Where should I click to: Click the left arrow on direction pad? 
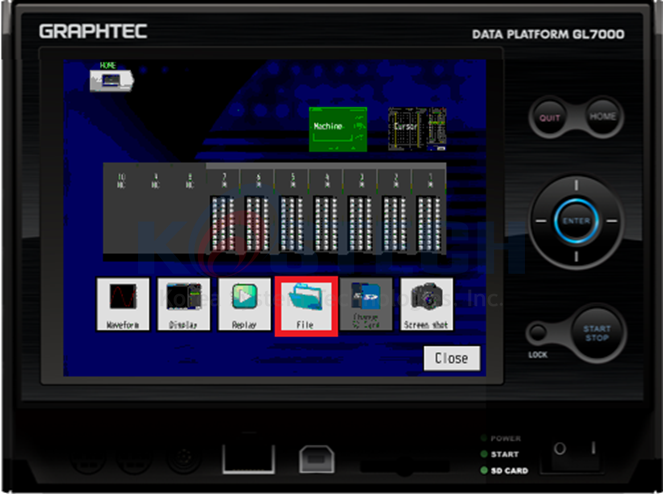(541, 221)
